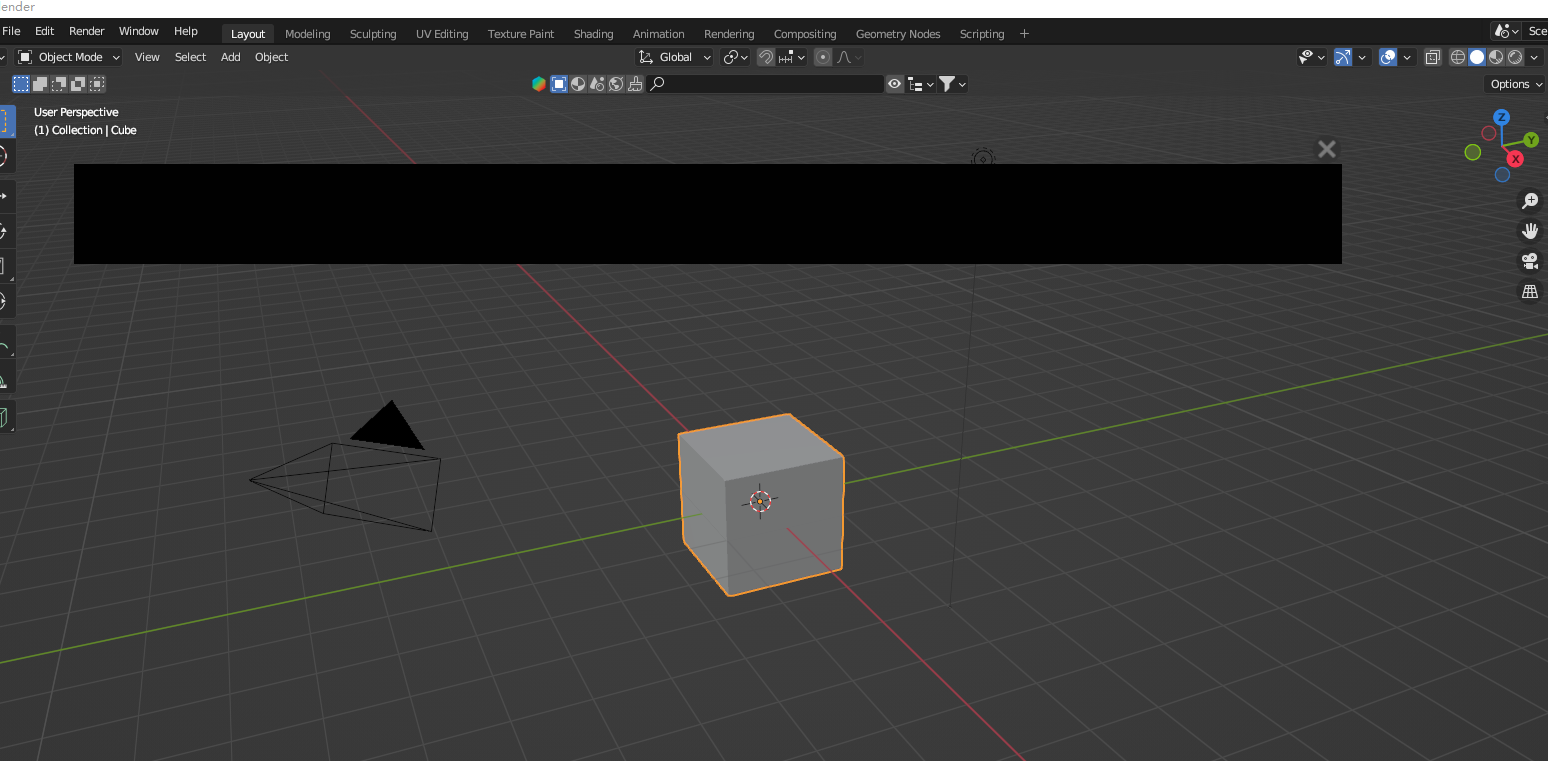Toggle Show Gizmo visibility in viewport
The height and width of the screenshot is (761, 1548).
coord(1342,57)
